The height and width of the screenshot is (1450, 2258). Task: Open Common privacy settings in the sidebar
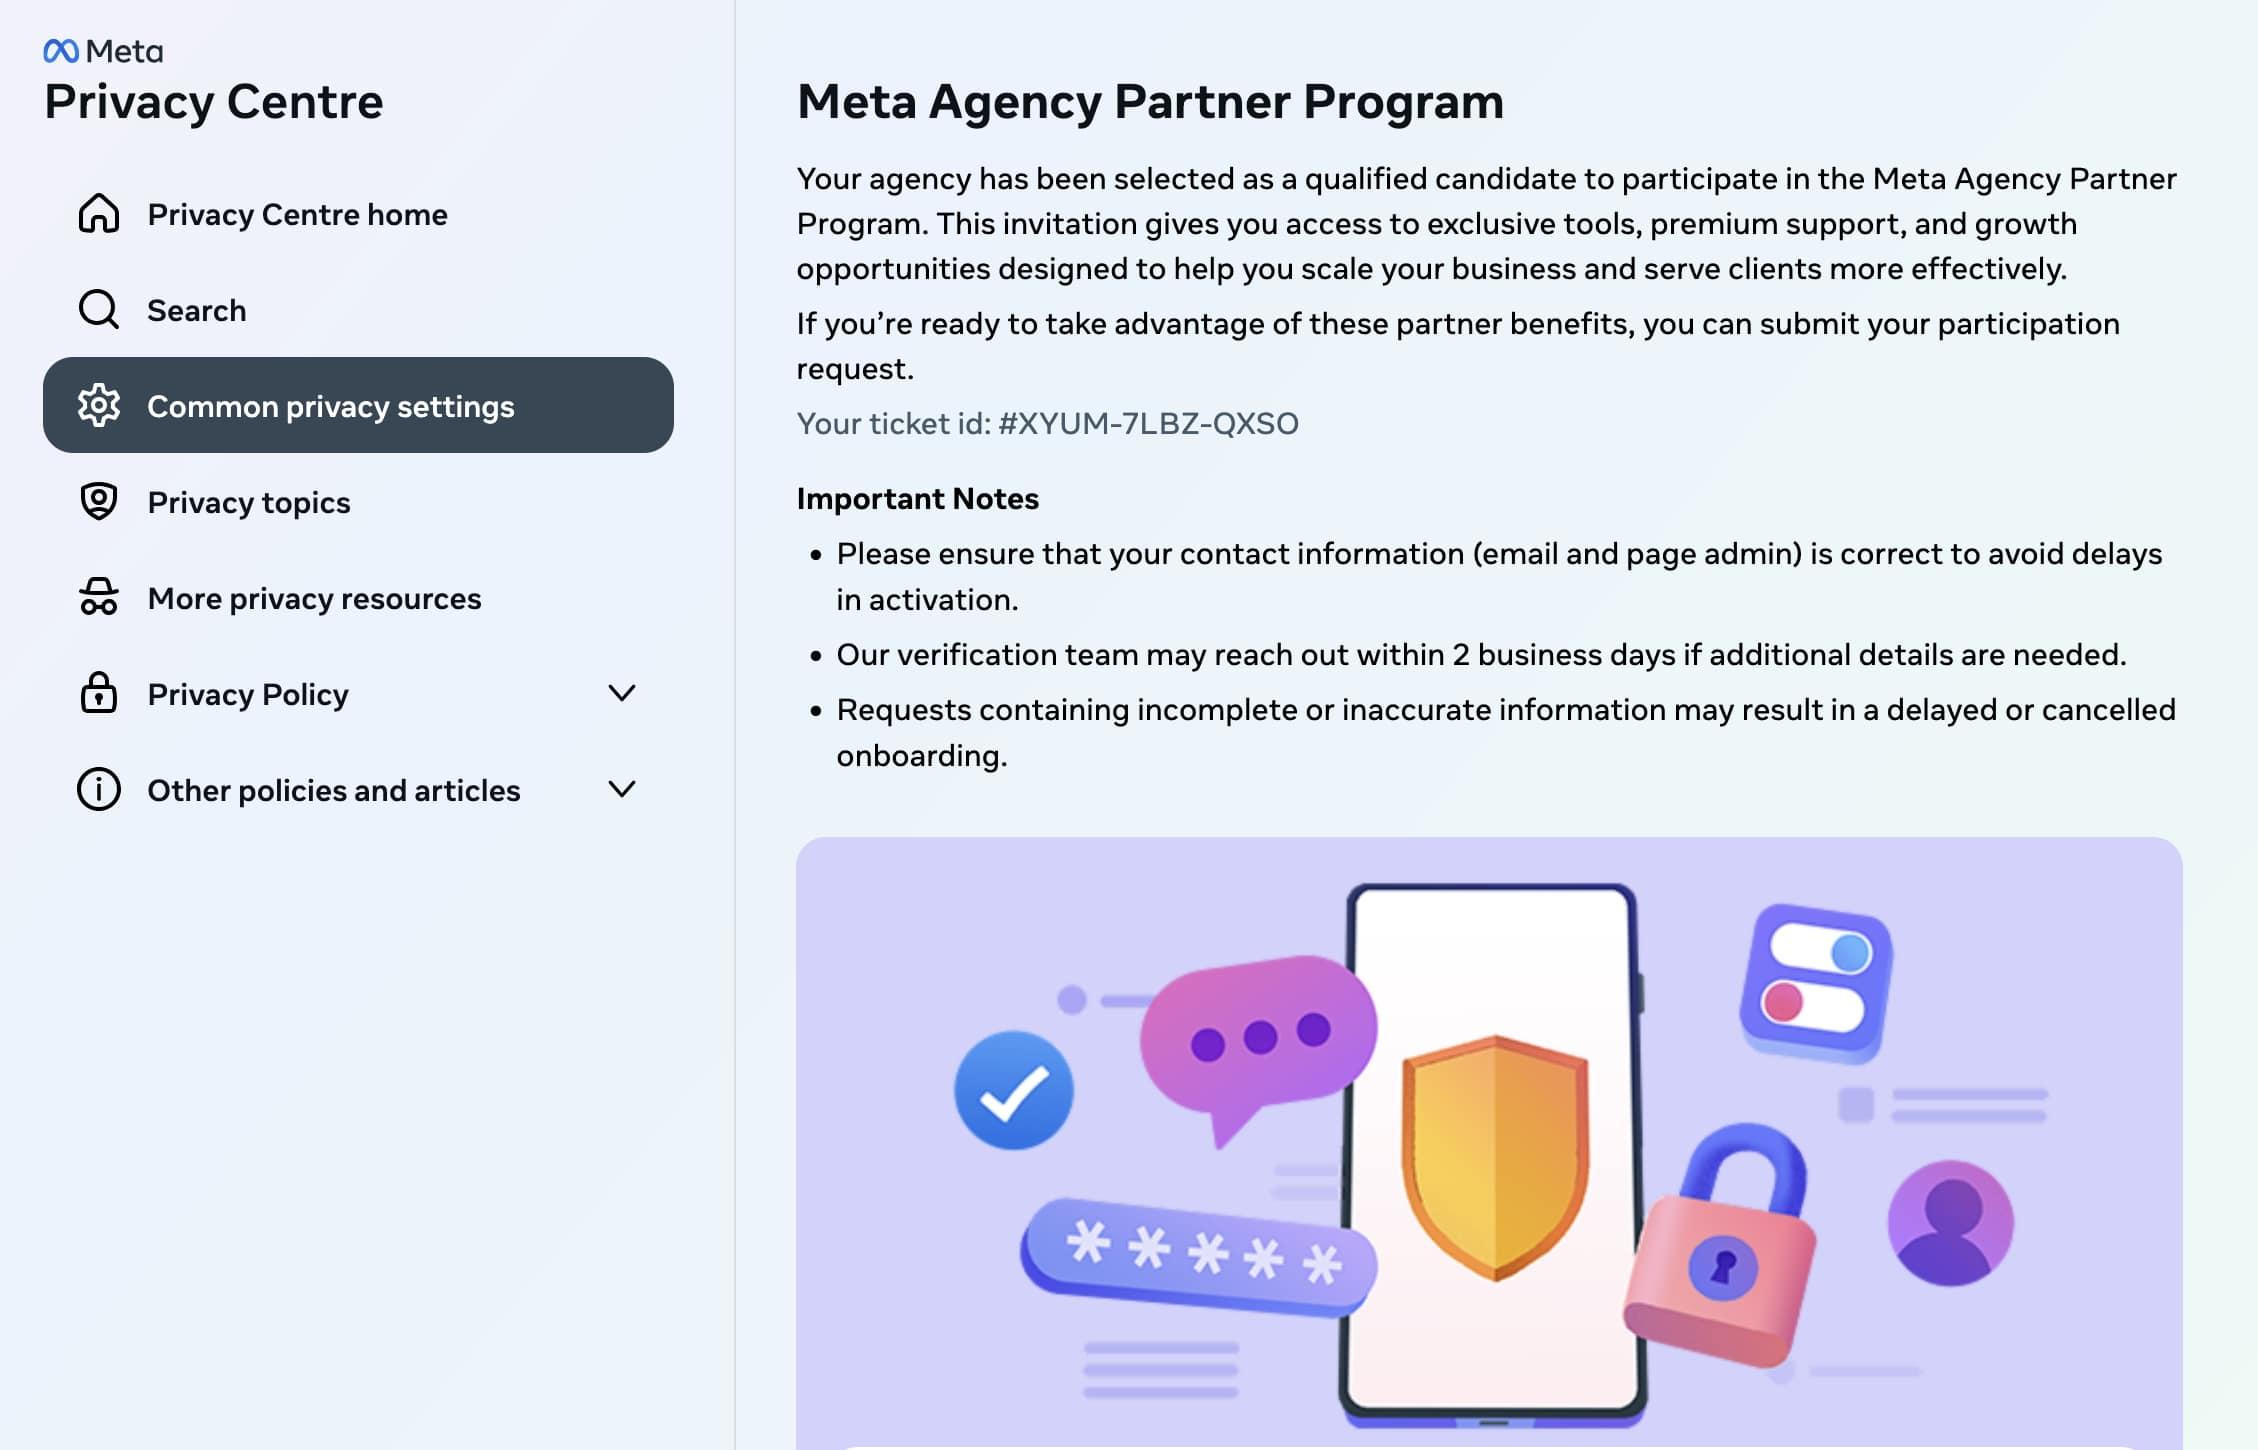coord(331,406)
